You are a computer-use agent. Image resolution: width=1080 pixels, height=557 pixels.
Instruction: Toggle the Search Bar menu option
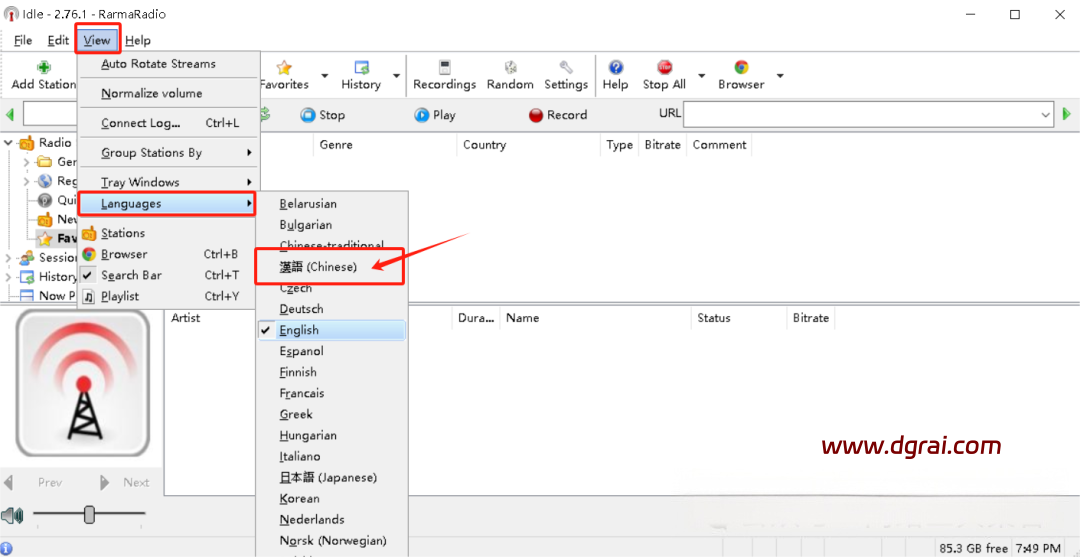coord(131,275)
